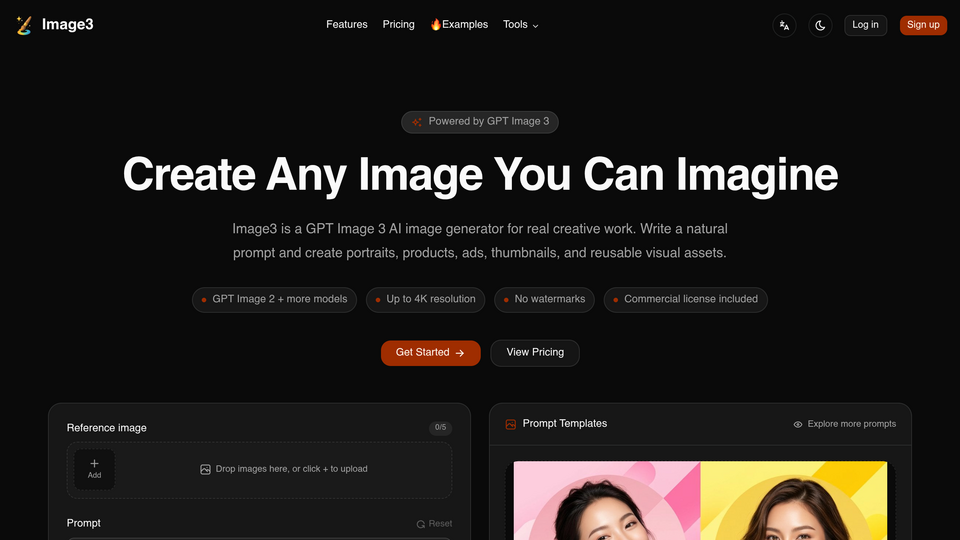Click the View Pricing button

point(535,353)
